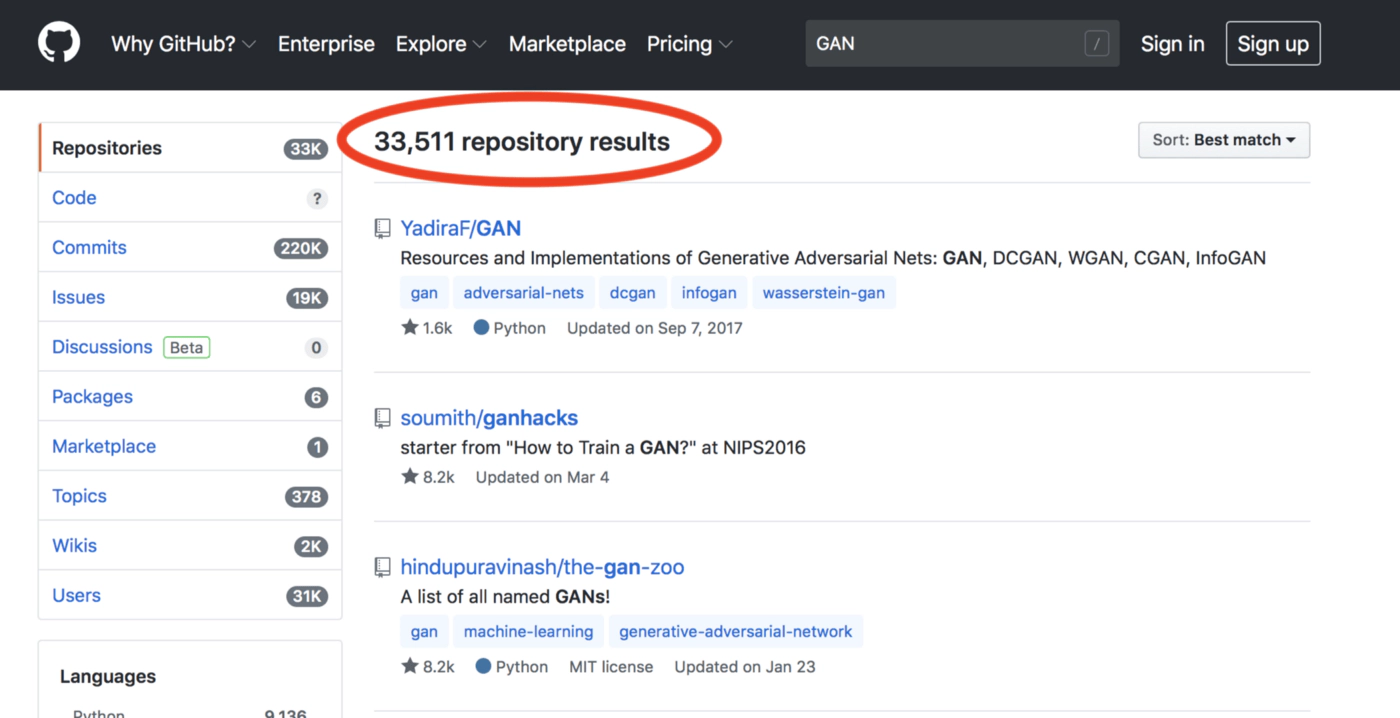This screenshot has width=1400, height=718.
Task: Expand the Why GitHub? menu
Action: pos(183,44)
